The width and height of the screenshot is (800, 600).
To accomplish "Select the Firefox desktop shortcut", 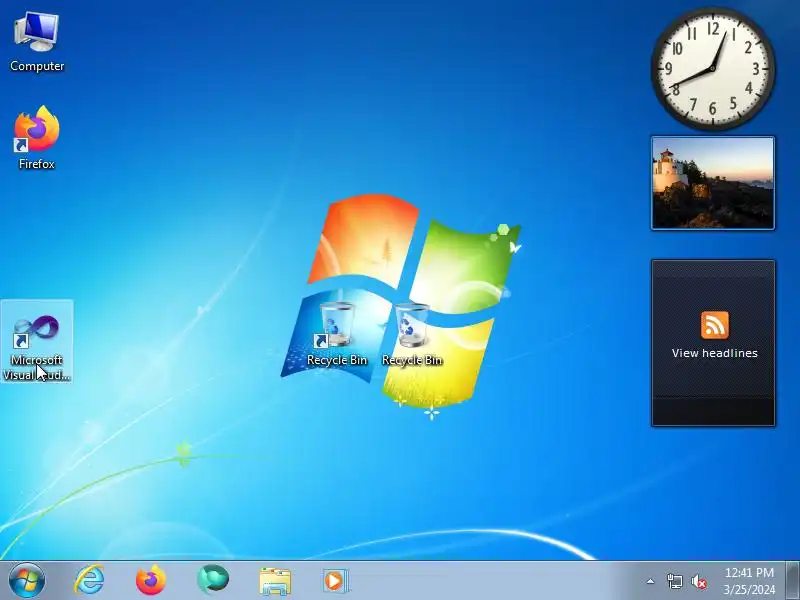I will (x=37, y=138).
